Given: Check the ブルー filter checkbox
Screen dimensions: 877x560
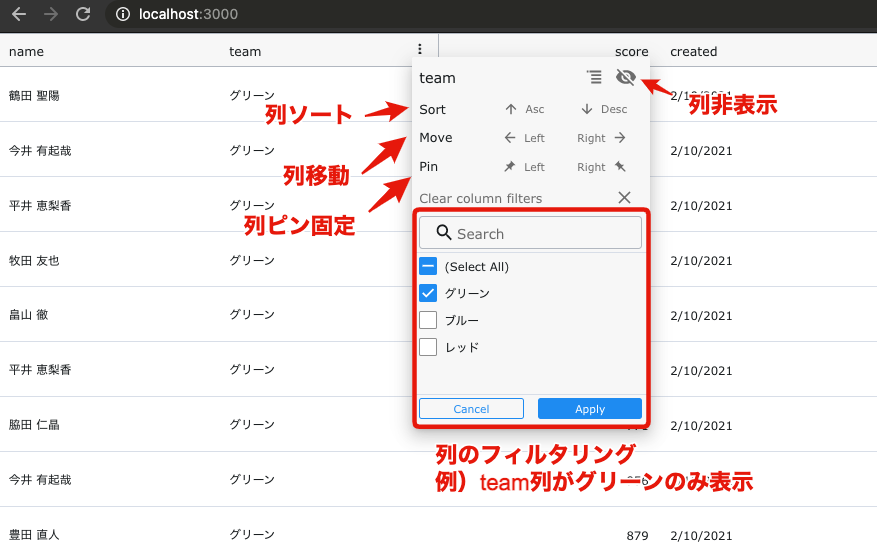Looking at the screenshot, I should coord(428,320).
